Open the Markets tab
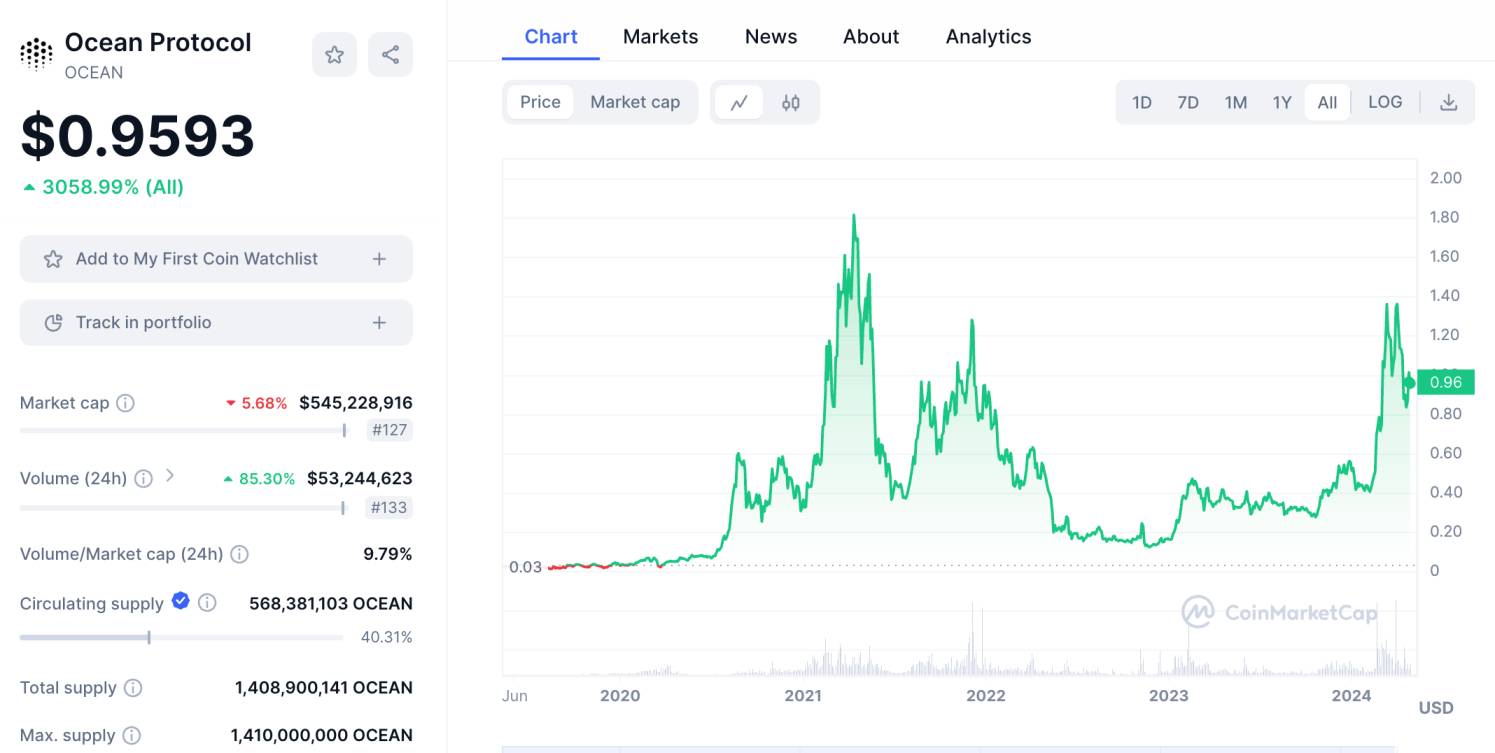Viewport: 1495px width, 753px height. tap(660, 37)
